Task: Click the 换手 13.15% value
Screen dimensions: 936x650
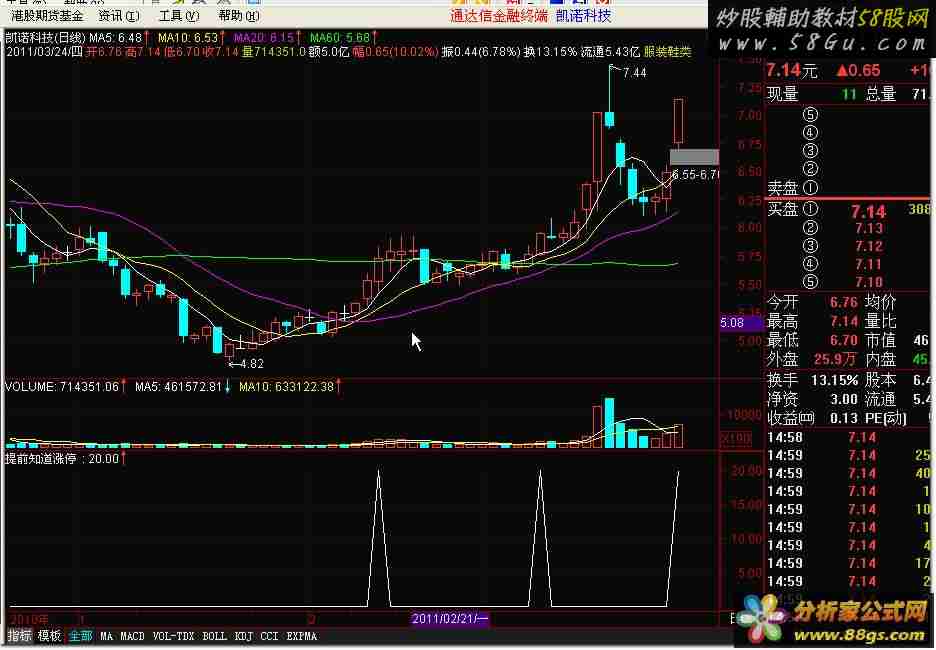Action: click(x=835, y=380)
